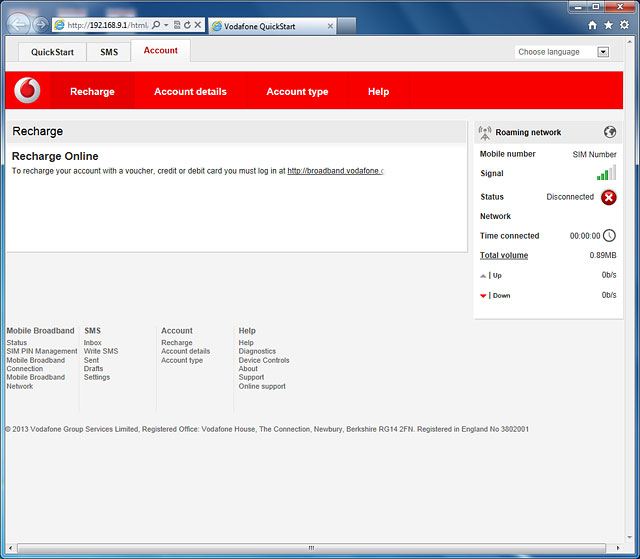This screenshot has width=640, height=559.
Task: Click the Total volume link
Action: (504, 255)
